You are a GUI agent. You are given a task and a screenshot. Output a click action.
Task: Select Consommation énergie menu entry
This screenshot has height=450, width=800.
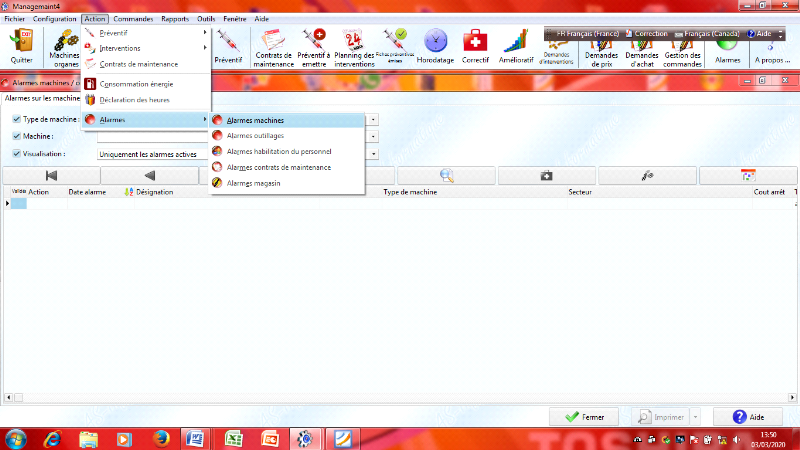146,84
